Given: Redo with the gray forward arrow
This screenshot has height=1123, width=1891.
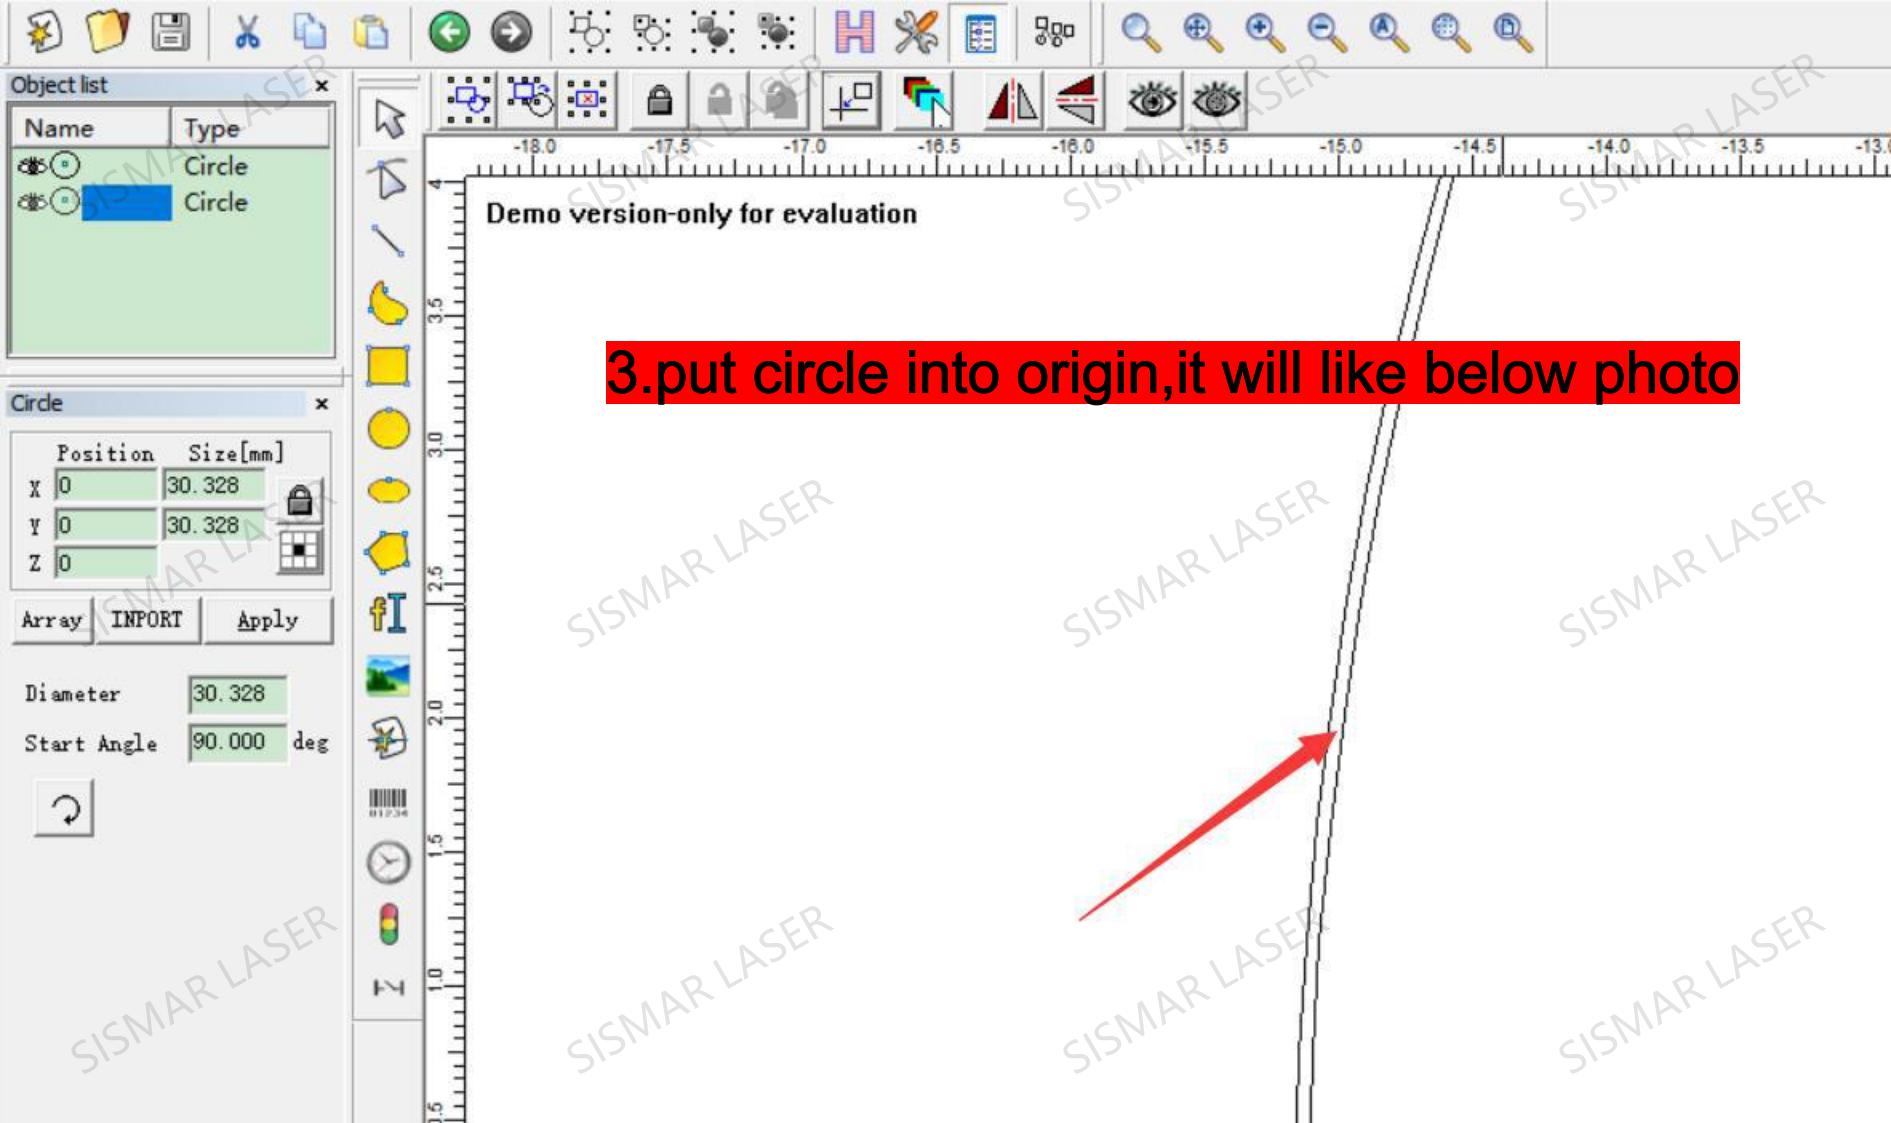Looking at the screenshot, I should (511, 32).
